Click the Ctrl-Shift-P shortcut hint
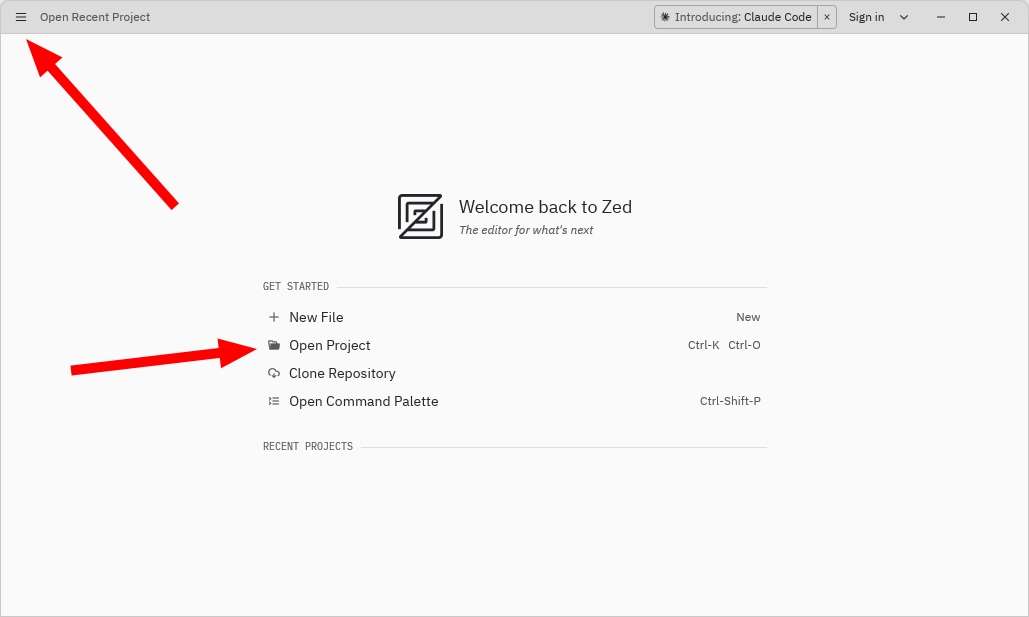Image resolution: width=1029 pixels, height=617 pixels. pyautogui.click(x=730, y=401)
